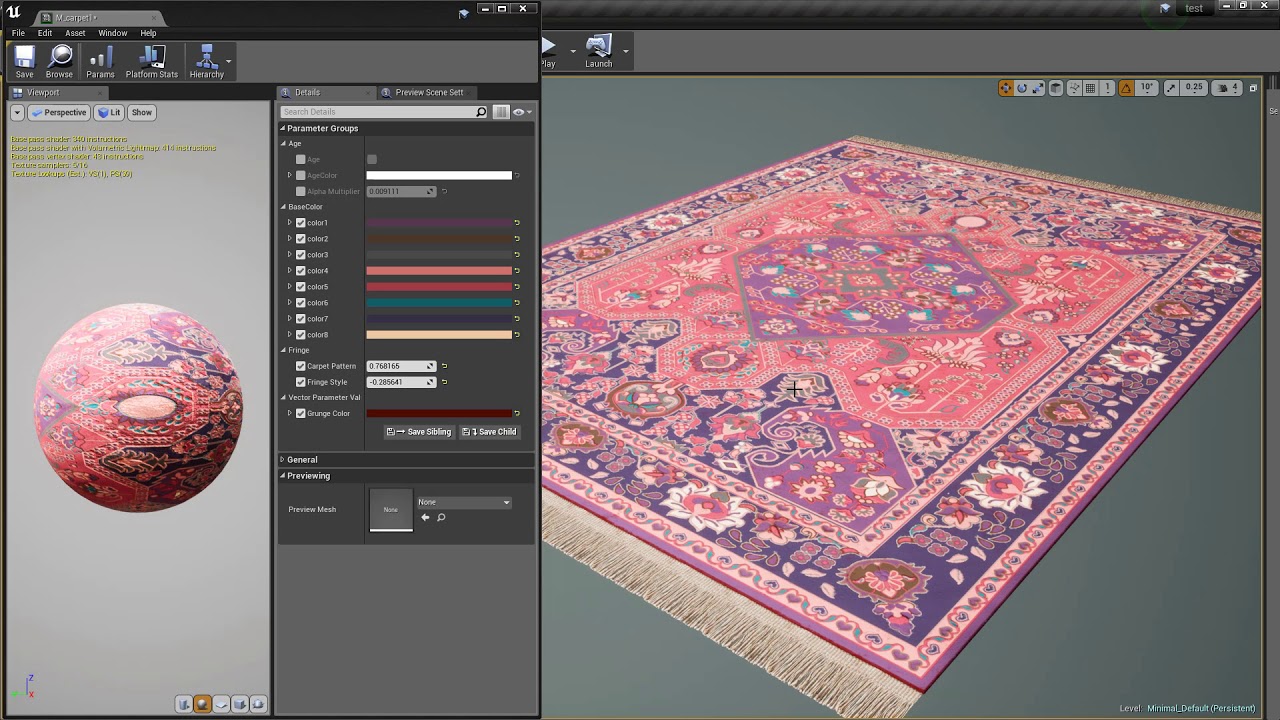This screenshot has height=720, width=1280.
Task: Set the preview mesh to sphere
Action: tap(203, 704)
